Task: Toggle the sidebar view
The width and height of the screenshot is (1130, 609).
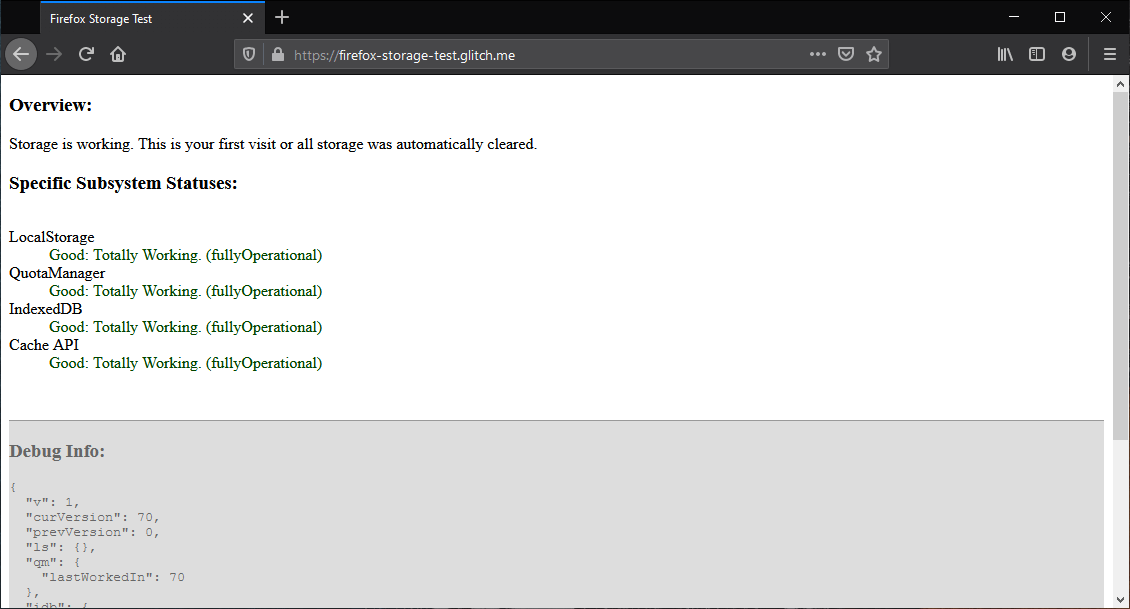Action: (1037, 55)
